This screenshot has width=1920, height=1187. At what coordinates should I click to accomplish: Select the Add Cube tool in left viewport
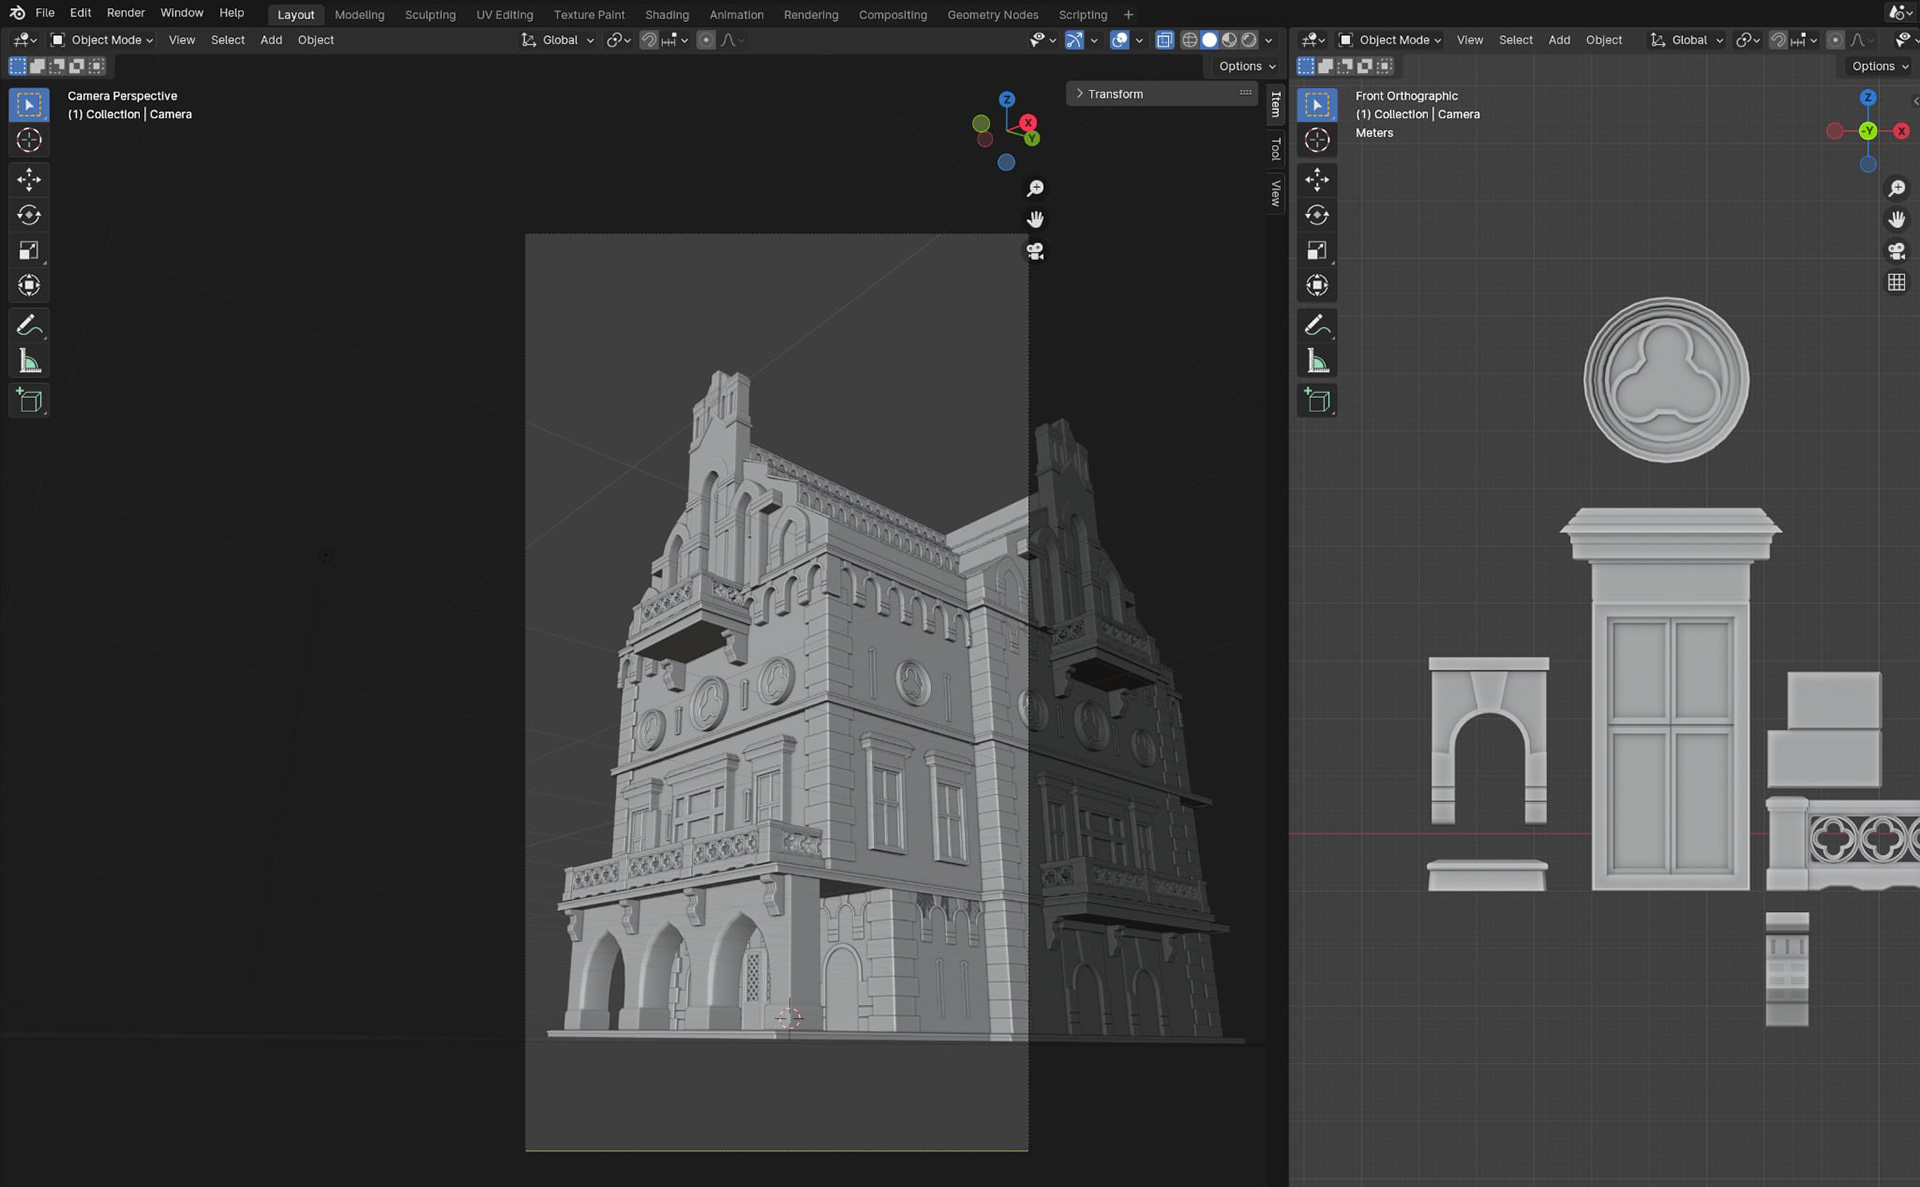(x=29, y=400)
